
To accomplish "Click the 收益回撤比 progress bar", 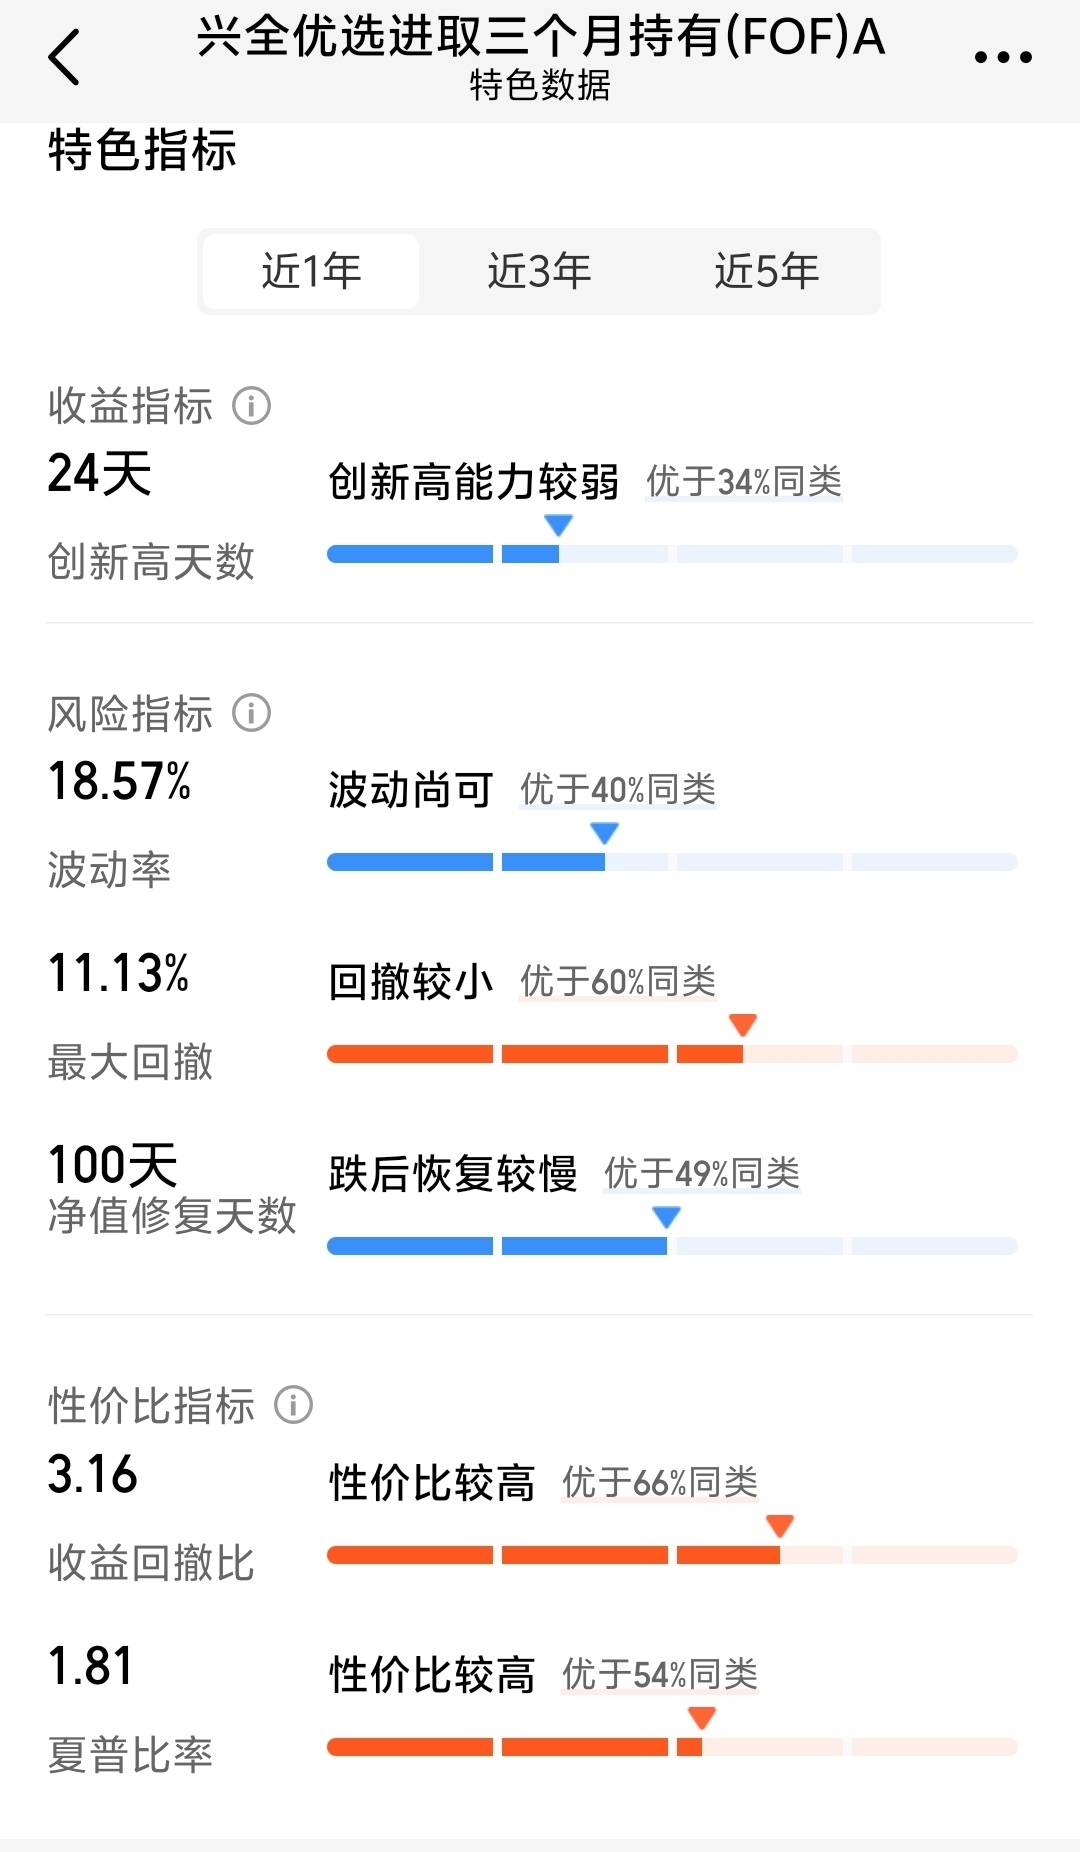I will pyautogui.click(x=672, y=1555).
